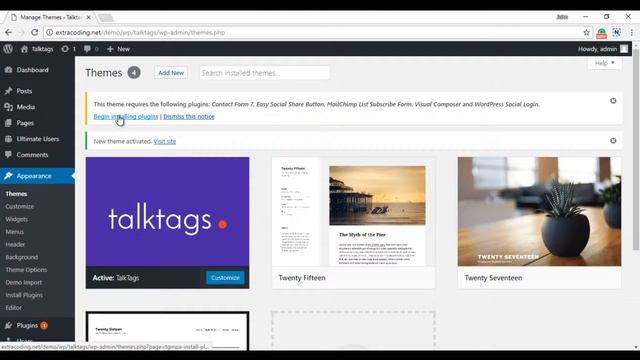The height and width of the screenshot is (360, 640).
Task: Select Appearance menu in the sidebar
Action: click(x=37, y=176)
